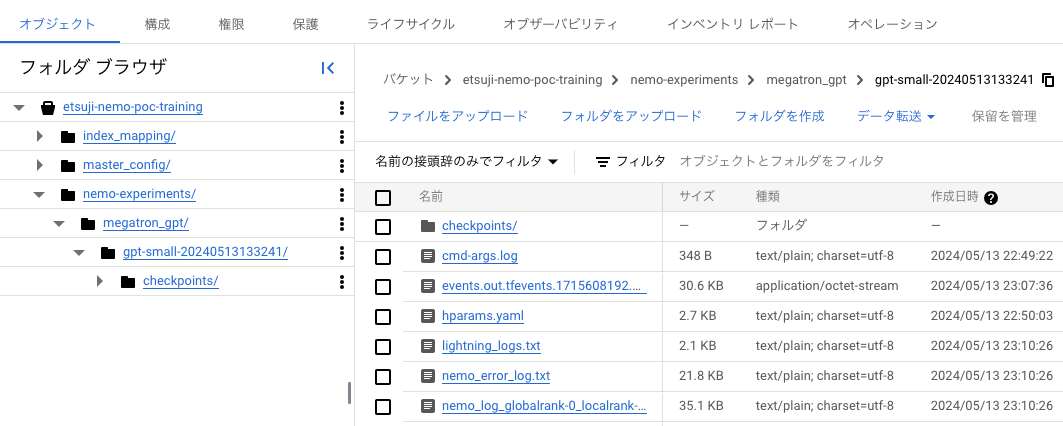The height and width of the screenshot is (426, 1063).
Task: Check the box for hparams.yaml
Action: coord(383,316)
